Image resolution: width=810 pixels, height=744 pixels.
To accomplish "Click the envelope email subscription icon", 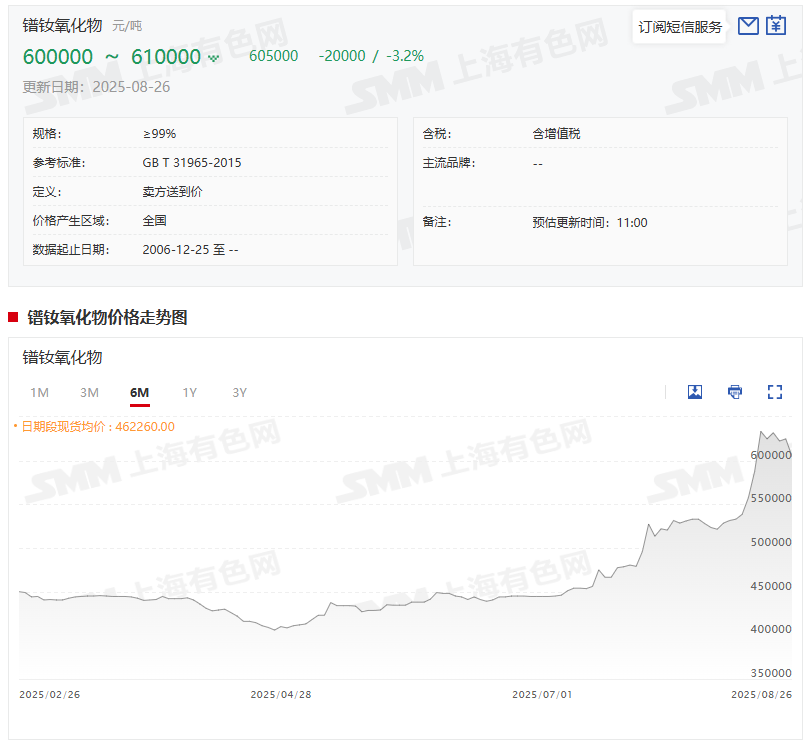I will tap(748, 26).
